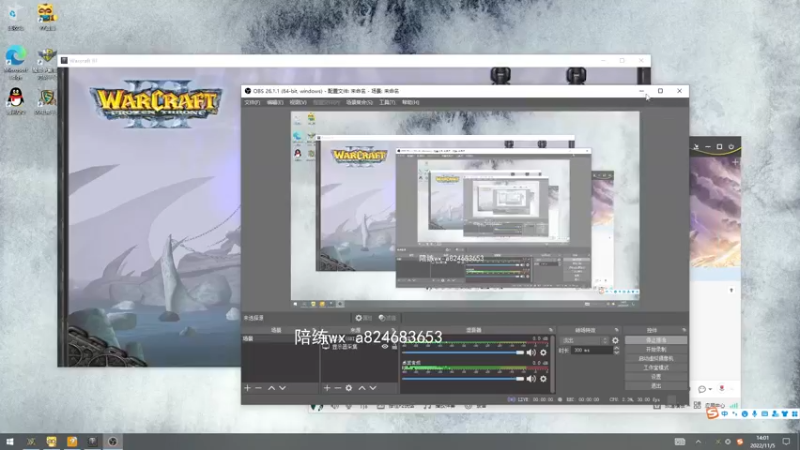Screen dimensions: 800x450
Task: Enable Studio Mode from the Controls panel
Action: [x=656, y=367]
